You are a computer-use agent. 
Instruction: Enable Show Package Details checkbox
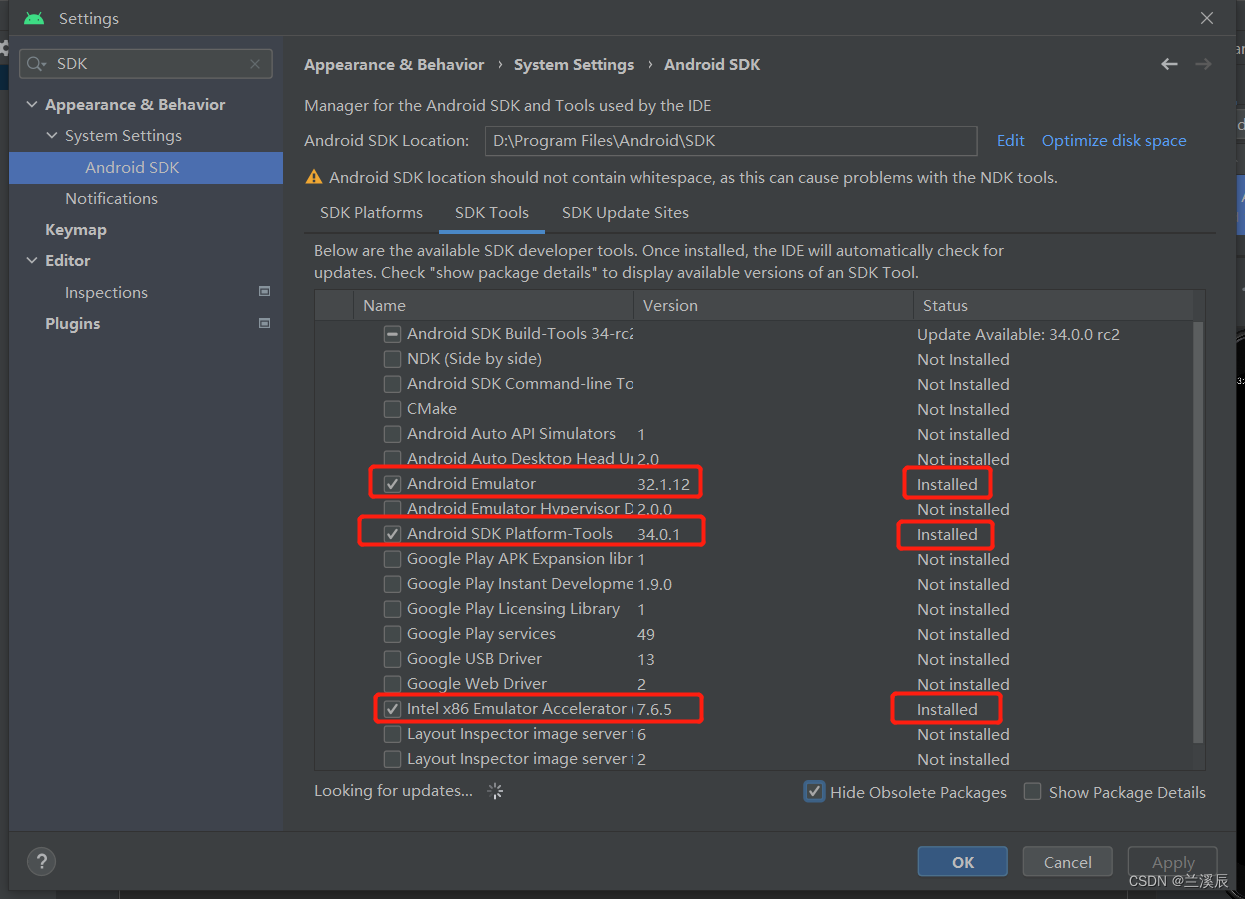(1032, 792)
